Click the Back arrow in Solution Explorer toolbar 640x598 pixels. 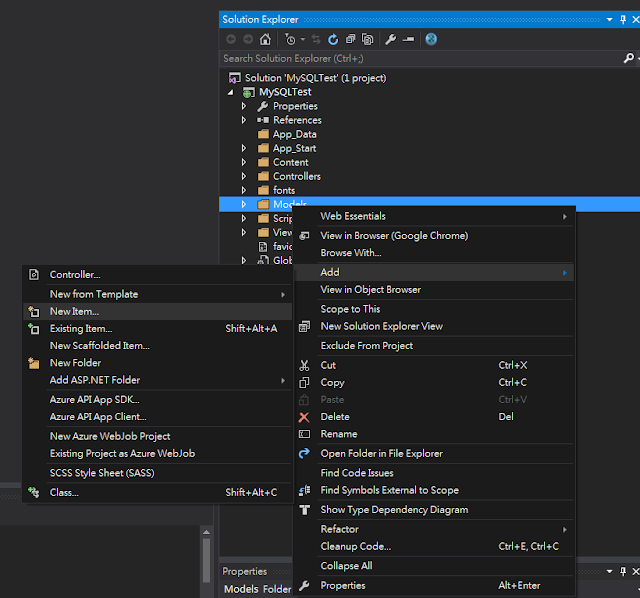pos(231,39)
